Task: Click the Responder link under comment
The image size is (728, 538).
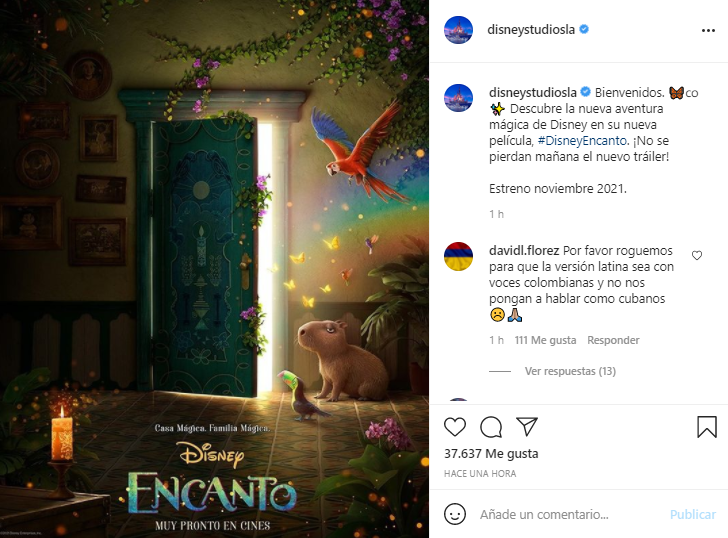Action: click(x=613, y=340)
